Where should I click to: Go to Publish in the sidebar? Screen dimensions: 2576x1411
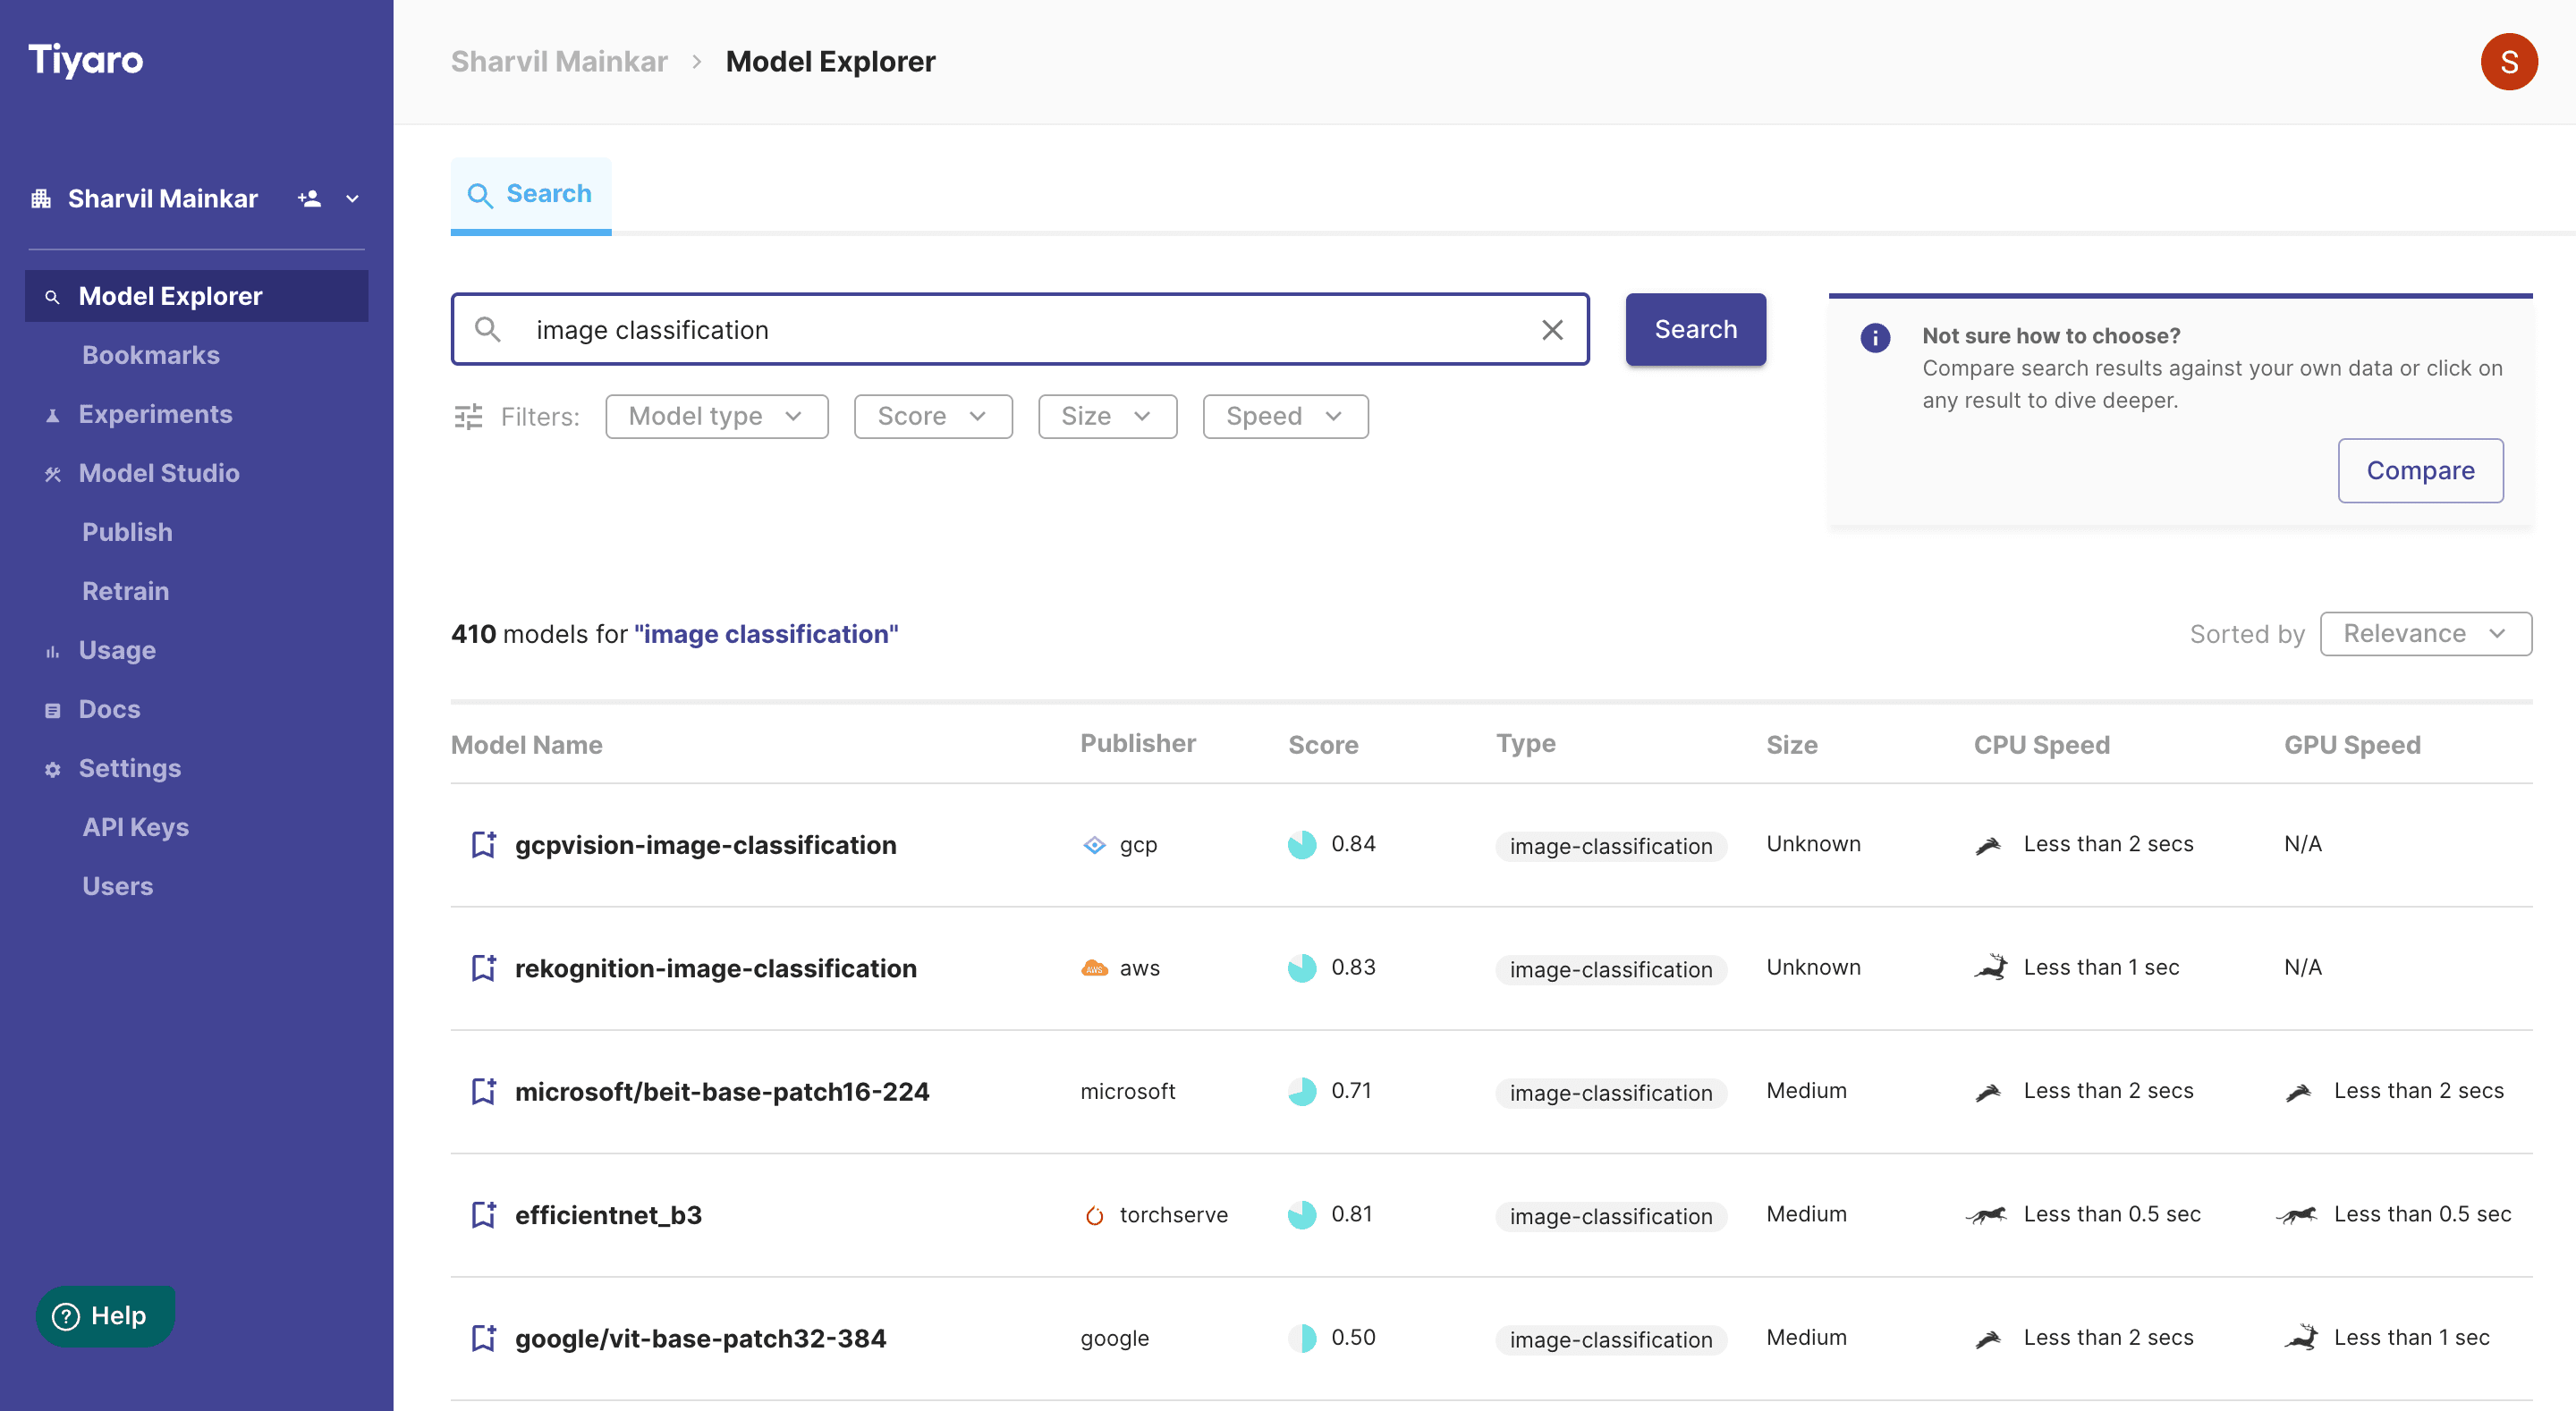coord(127,532)
